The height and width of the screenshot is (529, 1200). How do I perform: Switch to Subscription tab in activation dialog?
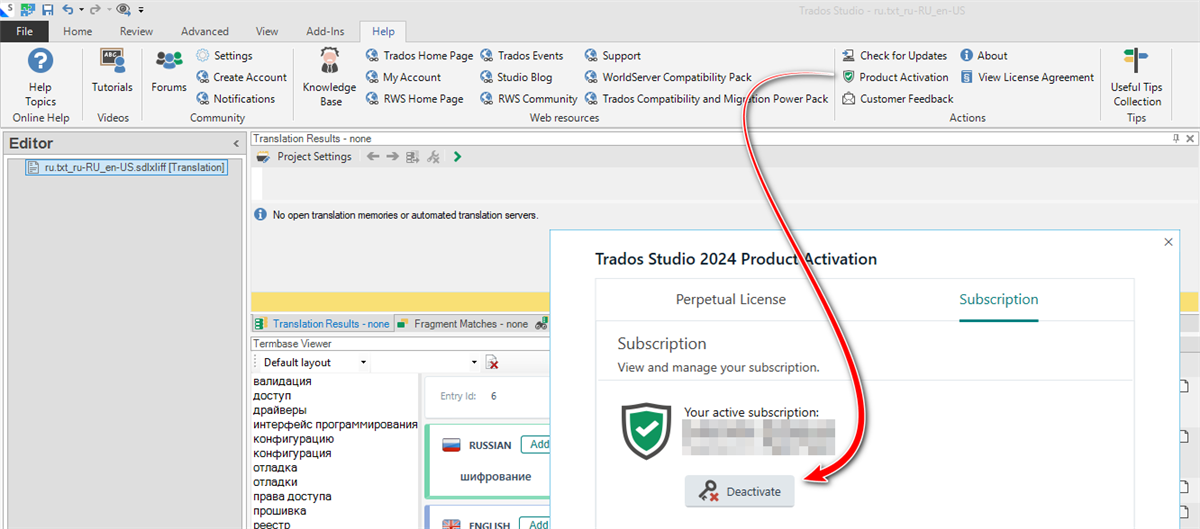999,299
